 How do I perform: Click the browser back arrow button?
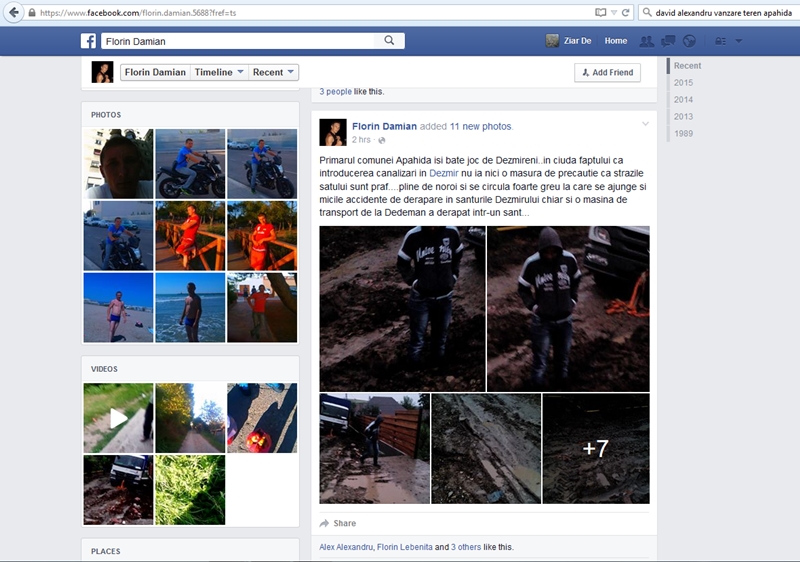point(14,13)
